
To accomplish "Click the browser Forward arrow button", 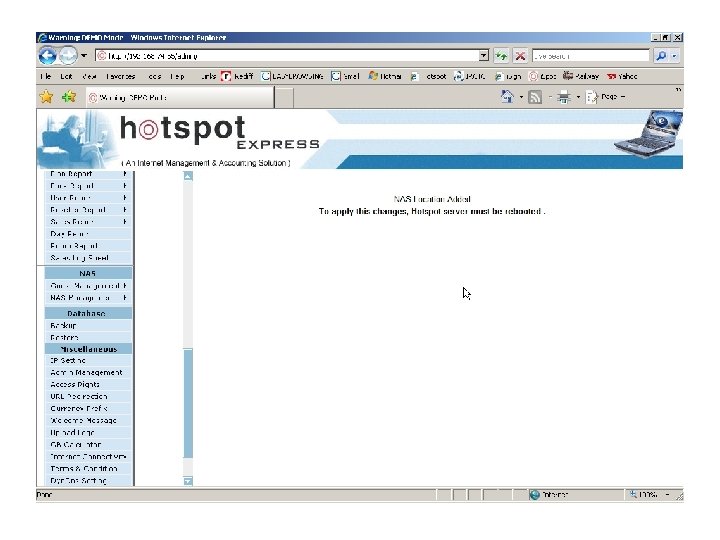I will (68, 56).
